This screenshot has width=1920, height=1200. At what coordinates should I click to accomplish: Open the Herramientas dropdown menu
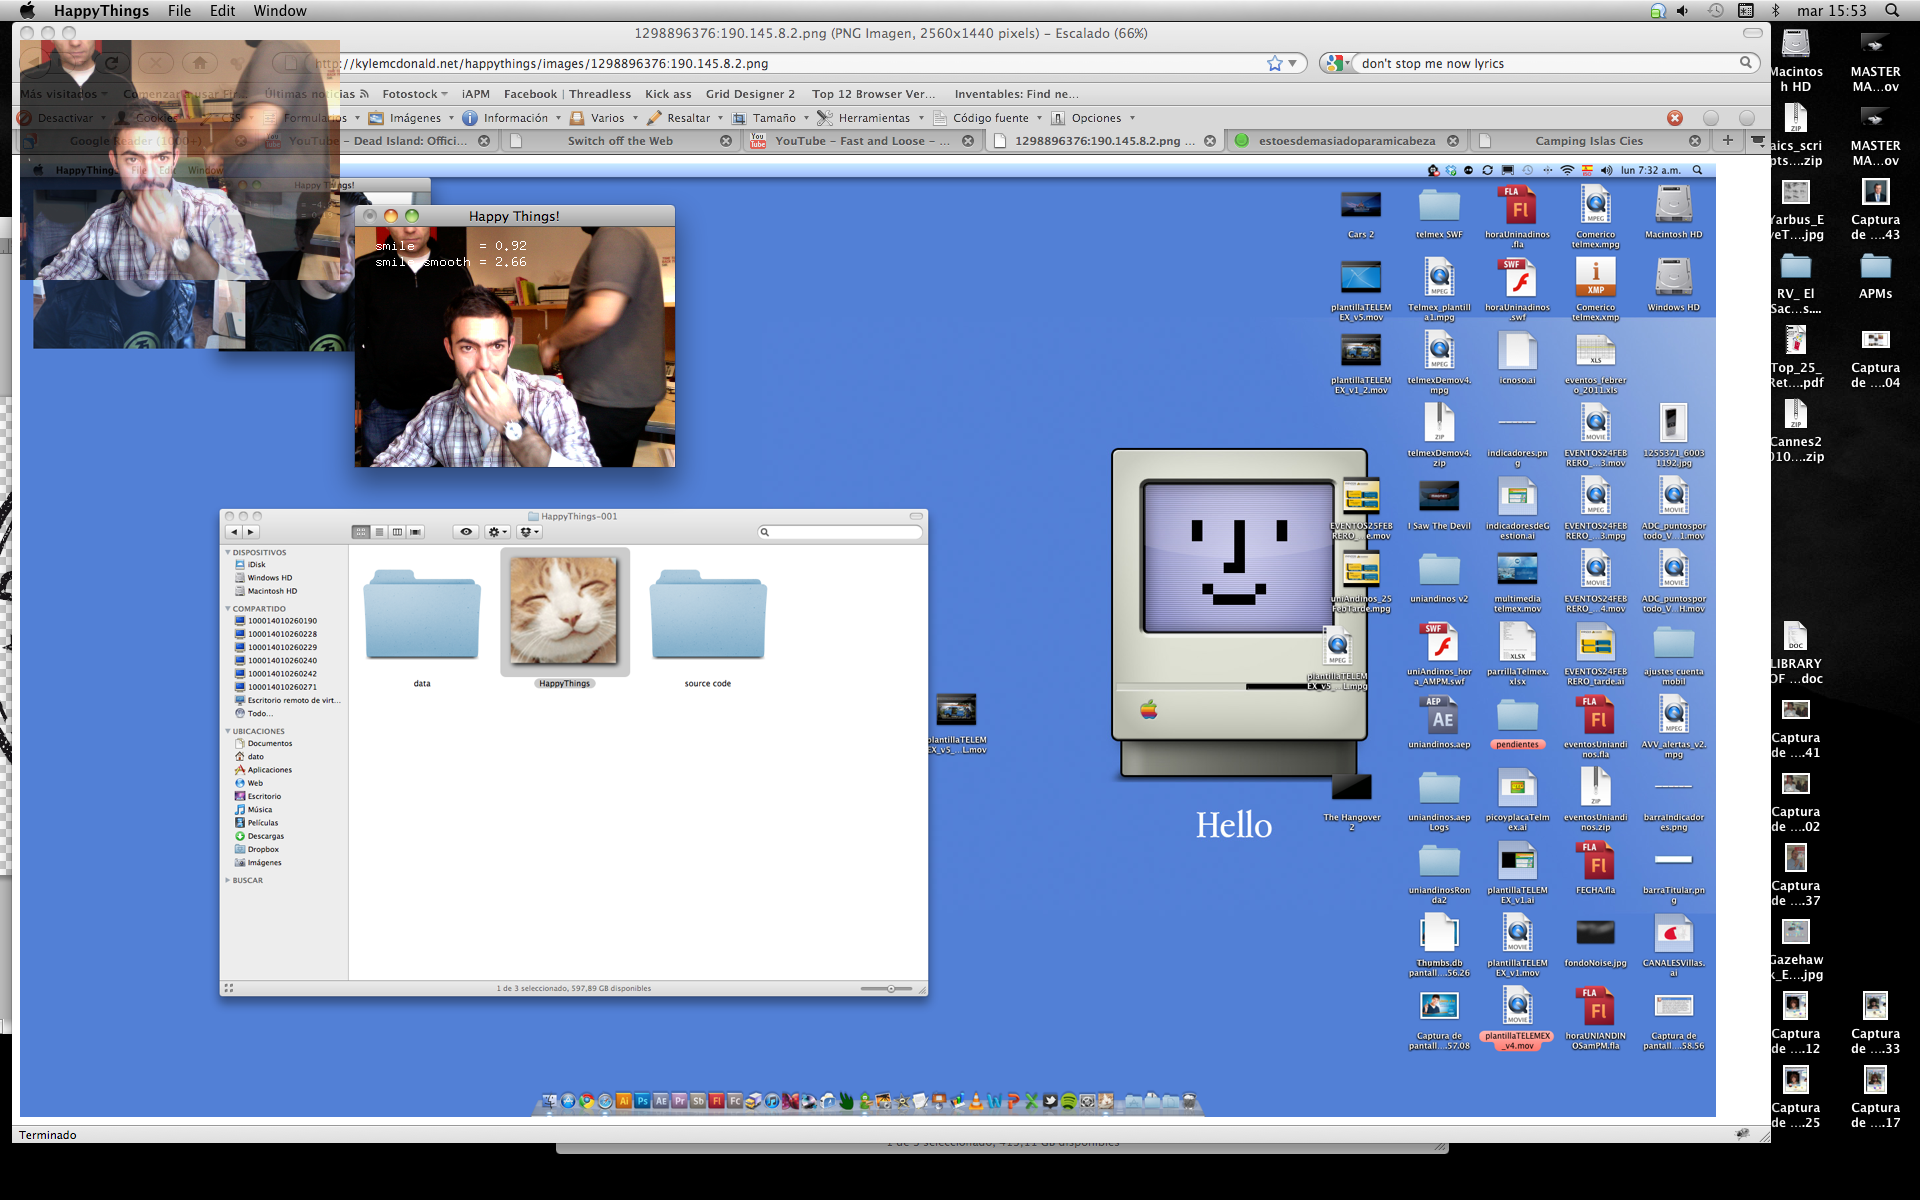(x=873, y=118)
